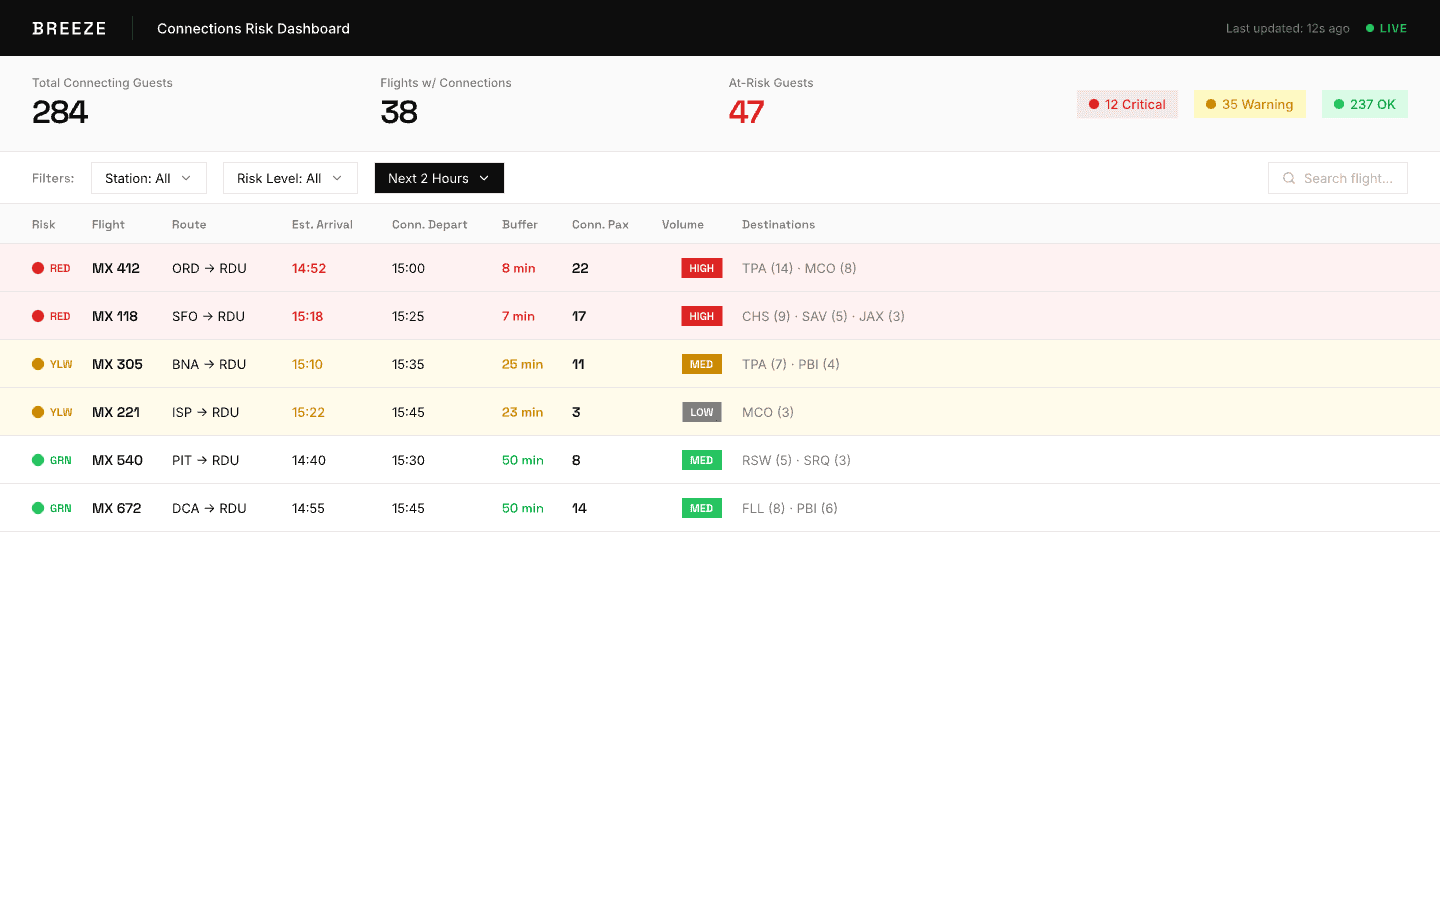Select the SFO → RDU route
1440x900 pixels.
point(208,316)
